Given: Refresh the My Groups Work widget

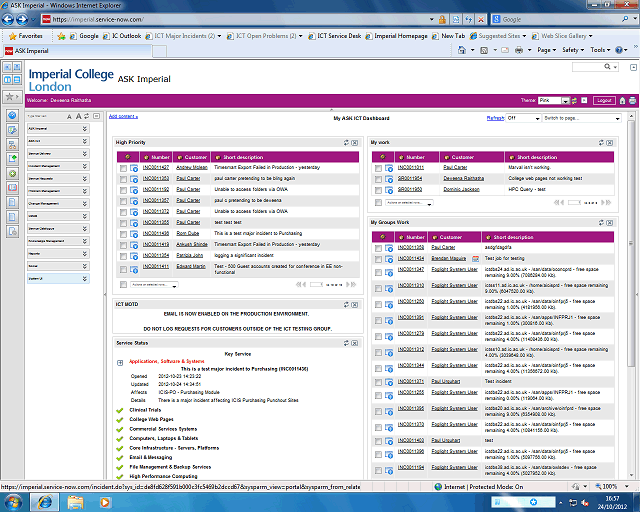Looking at the screenshot, I should (601, 221).
